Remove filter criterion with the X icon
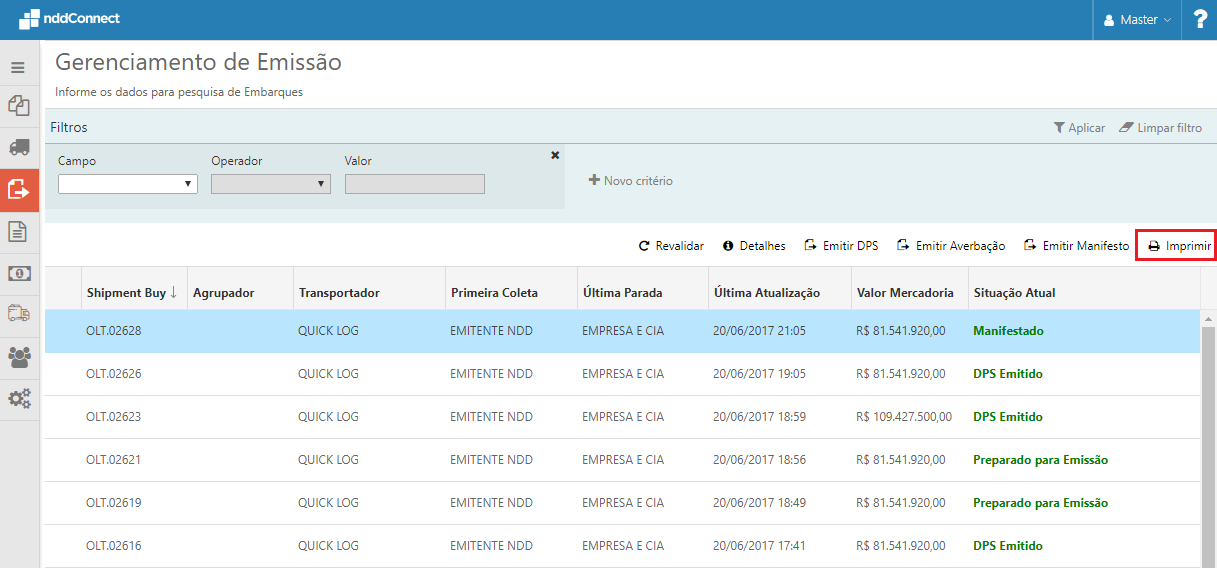 point(555,155)
